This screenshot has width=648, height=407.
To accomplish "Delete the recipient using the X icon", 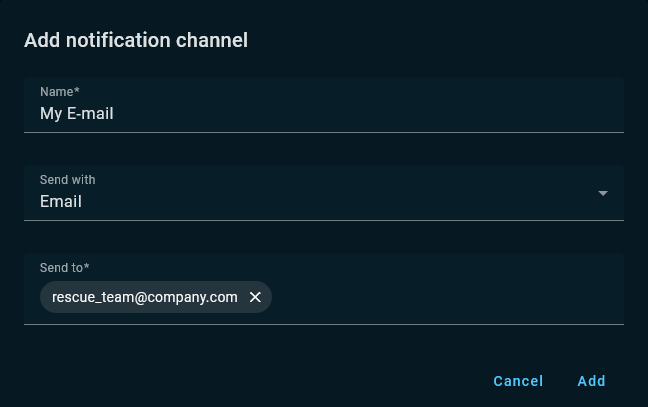I will tap(255, 297).
